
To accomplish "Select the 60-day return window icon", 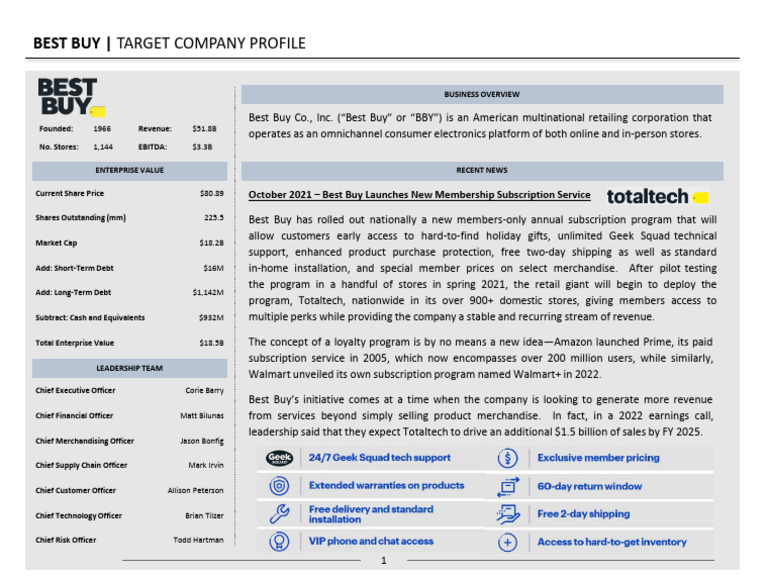I will 508,486.
